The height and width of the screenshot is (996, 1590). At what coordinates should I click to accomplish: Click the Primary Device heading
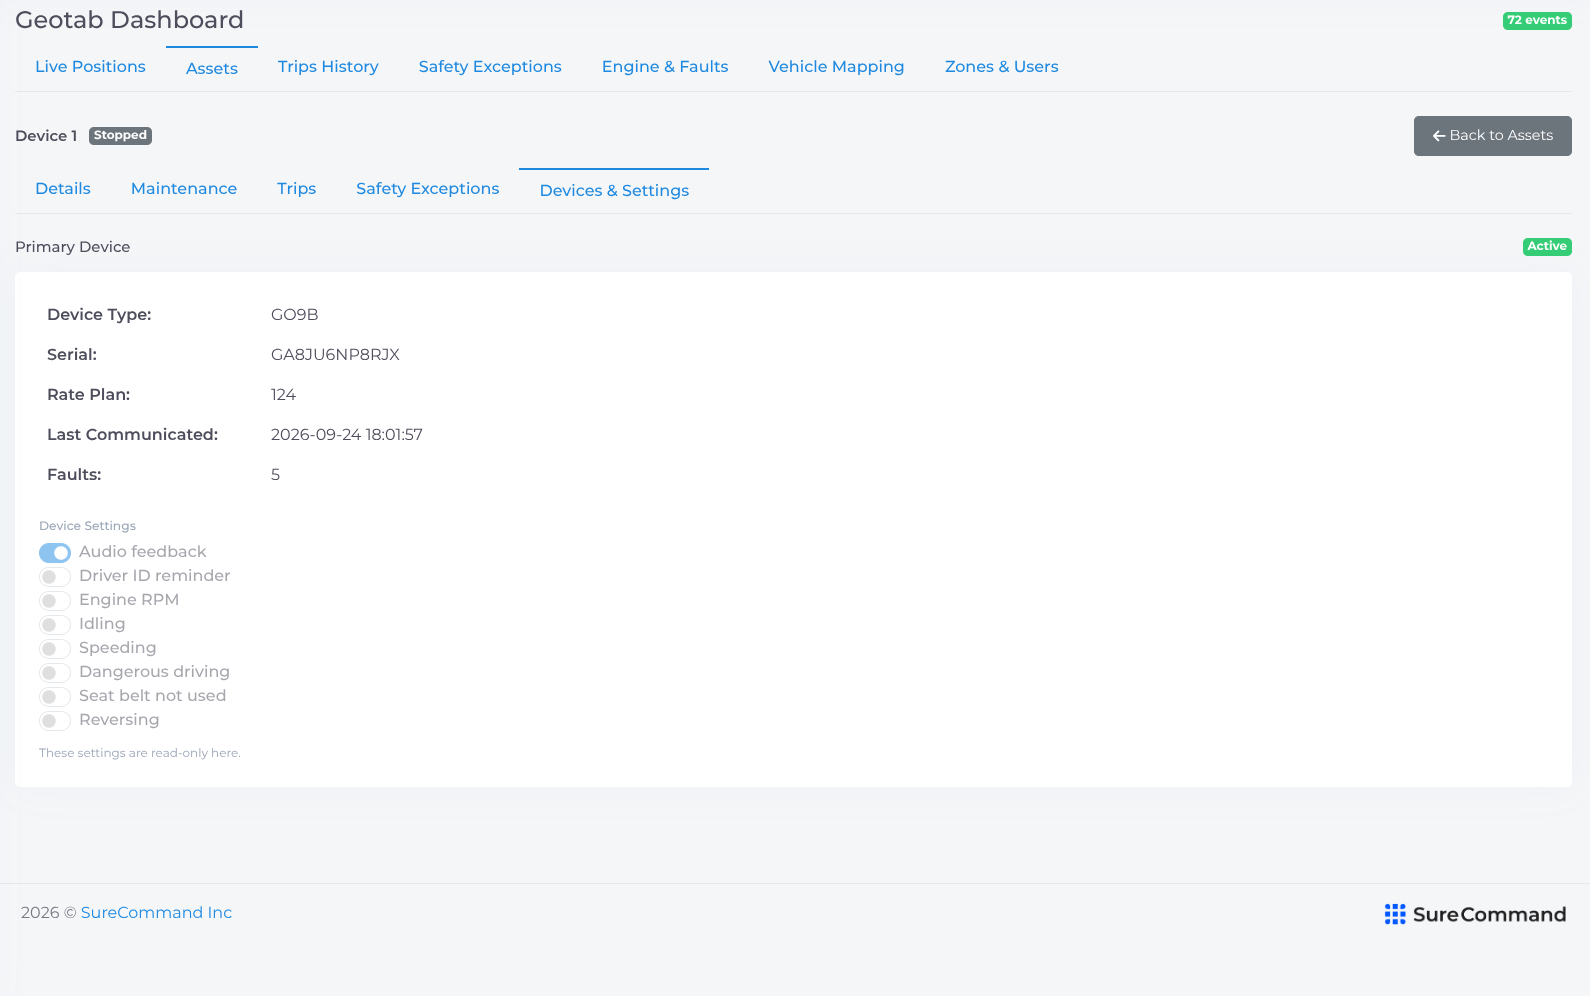(72, 247)
